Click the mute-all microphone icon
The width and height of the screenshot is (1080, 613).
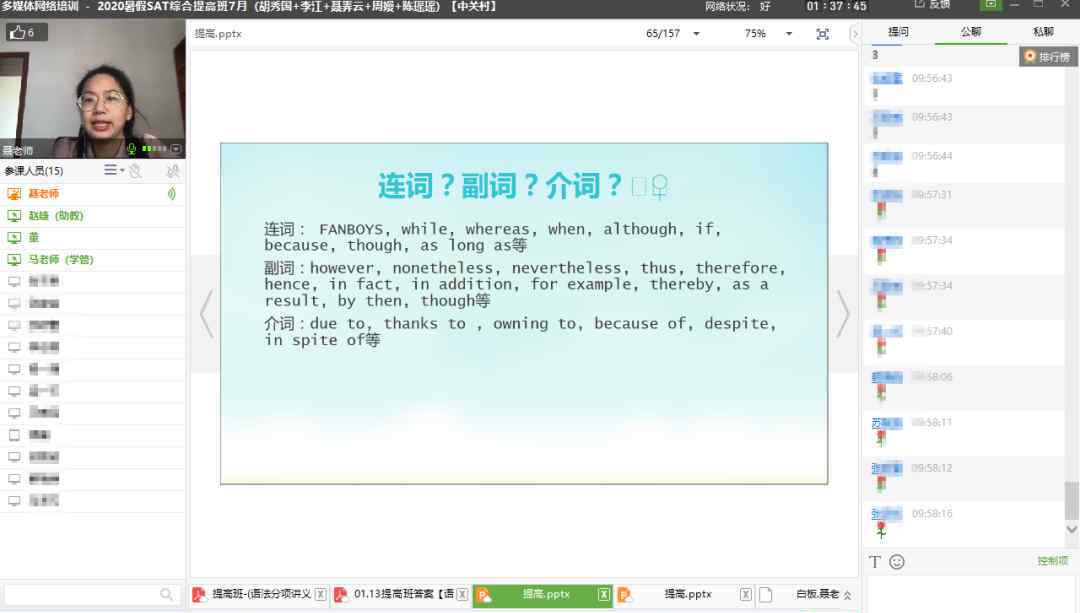click(x=136, y=171)
